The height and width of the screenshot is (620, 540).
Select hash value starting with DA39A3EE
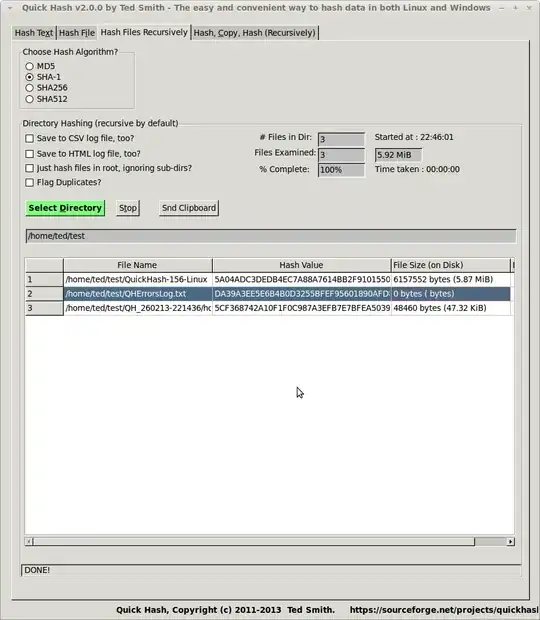(302, 294)
